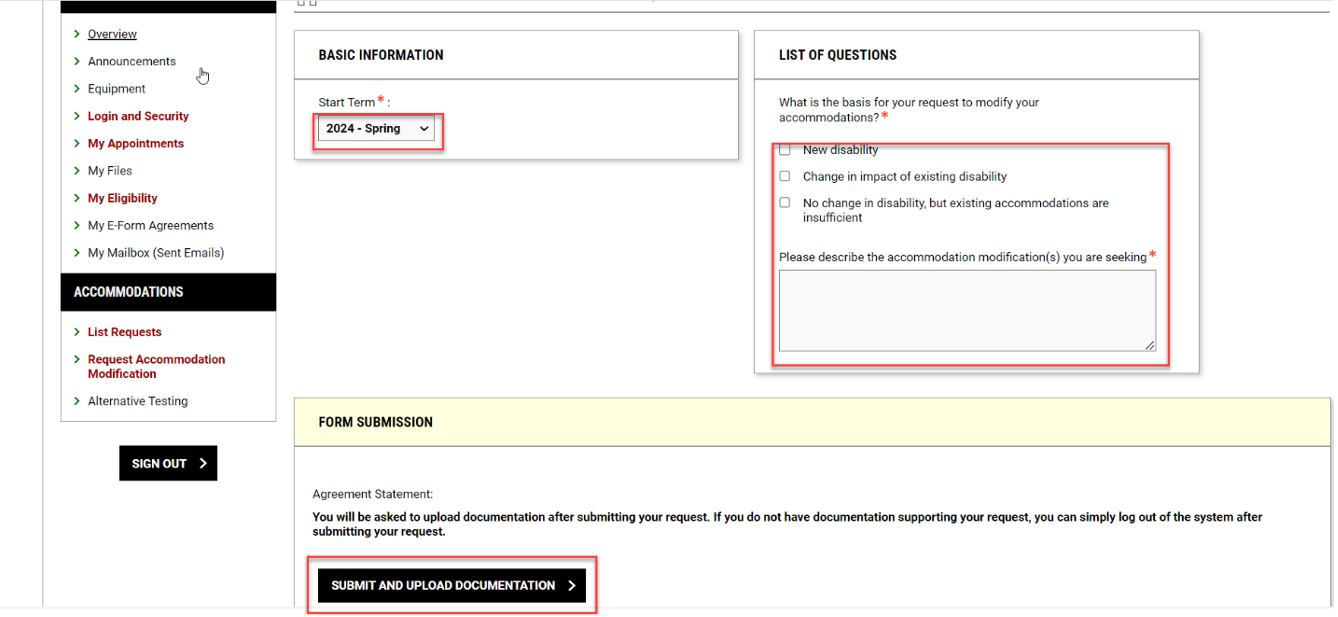The image size is (1338, 617).
Task: Open Announcements in the sidebar
Action: pos(131,61)
